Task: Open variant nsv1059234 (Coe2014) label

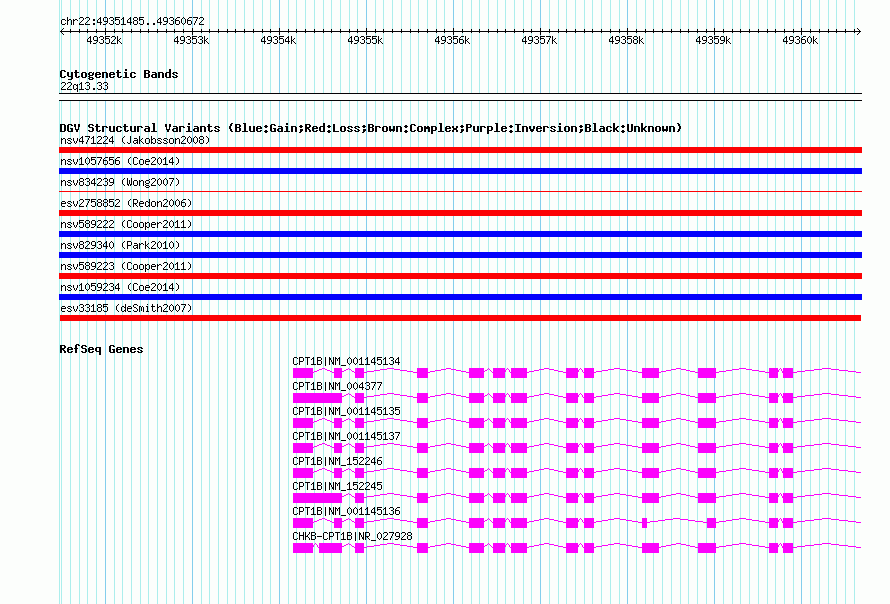Action: (x=120, y=287)
